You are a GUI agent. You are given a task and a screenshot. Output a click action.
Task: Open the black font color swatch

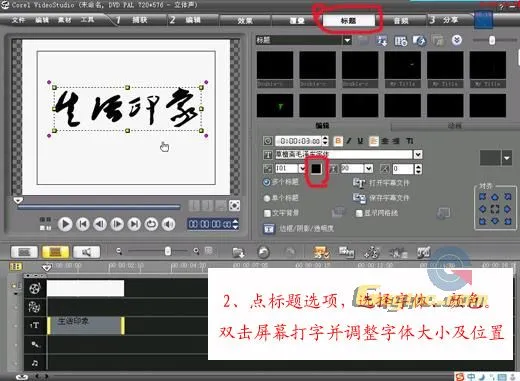[316, 169]
